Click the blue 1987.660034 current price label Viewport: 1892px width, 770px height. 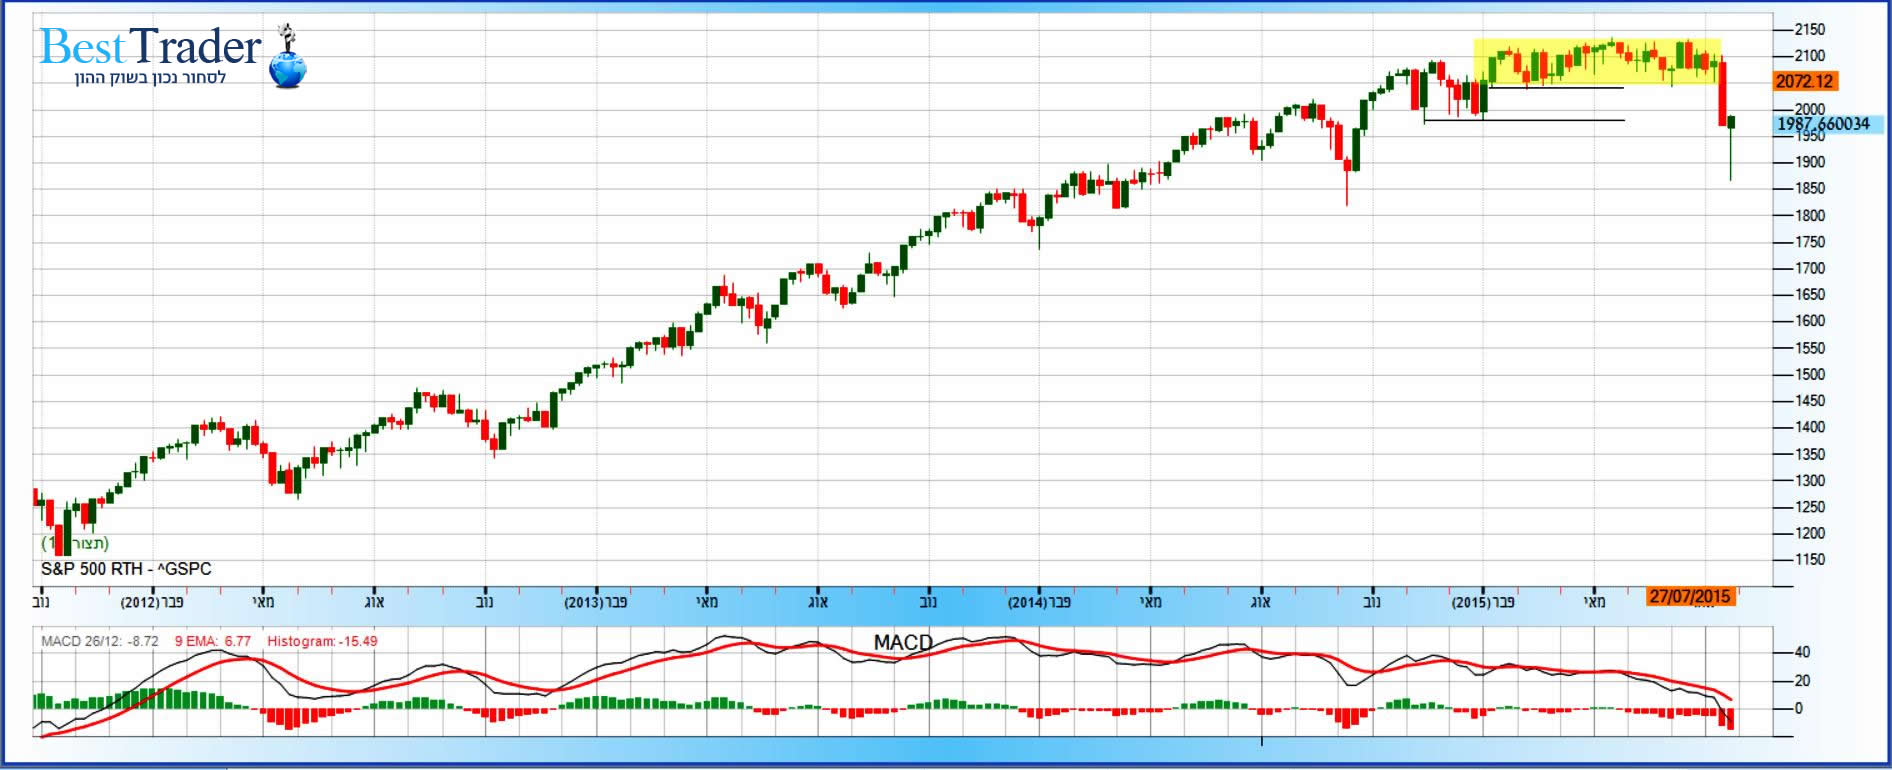click(x=1823, y=124)
